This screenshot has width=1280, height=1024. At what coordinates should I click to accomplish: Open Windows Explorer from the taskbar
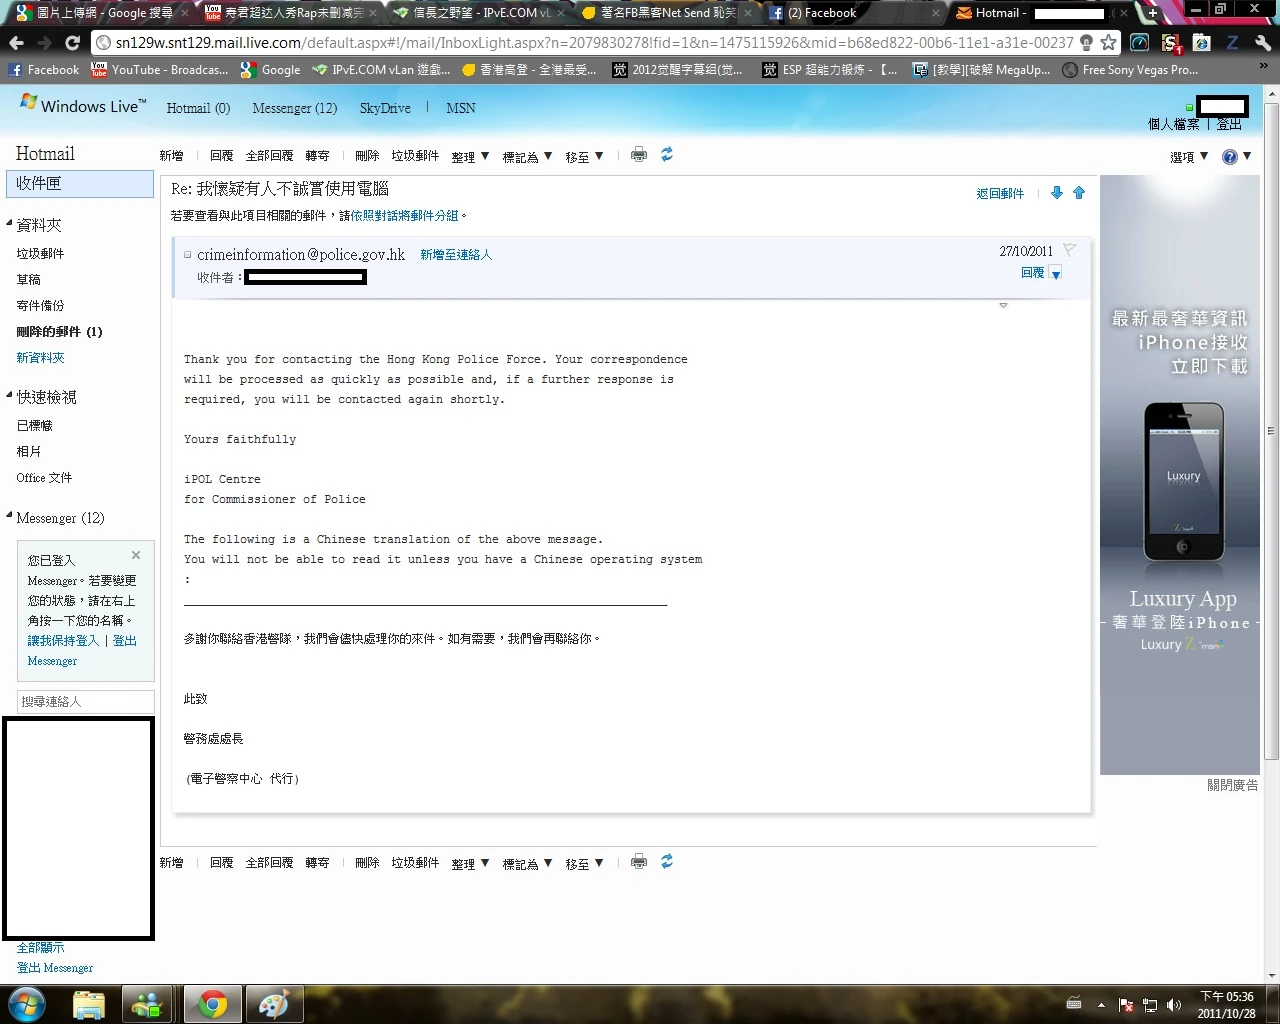(x=89, y=1004)
